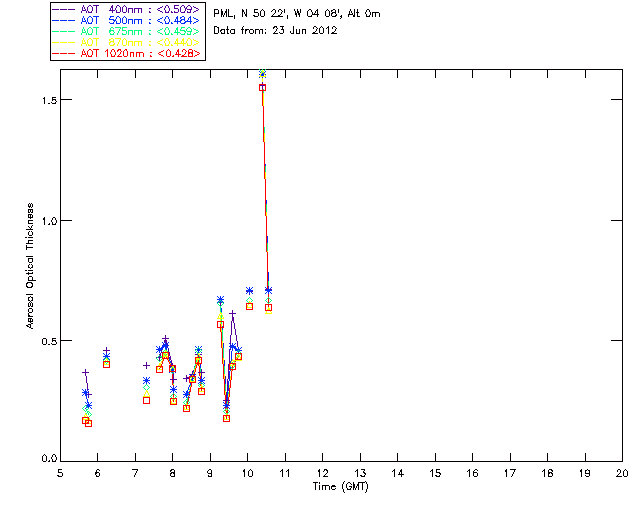Screen dimensions: 640x512
Task: Click the Time (GMT) axis label
Action: click(x=341, y=487)
